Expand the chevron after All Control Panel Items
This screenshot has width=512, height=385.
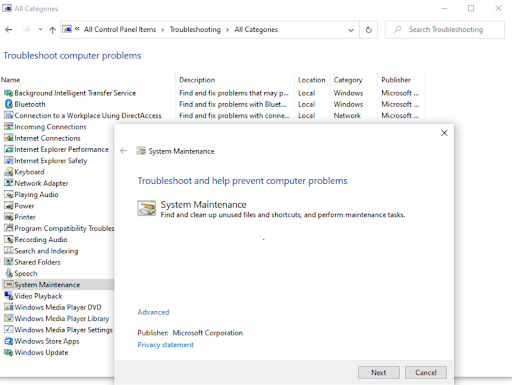click(x=163, y=30)
